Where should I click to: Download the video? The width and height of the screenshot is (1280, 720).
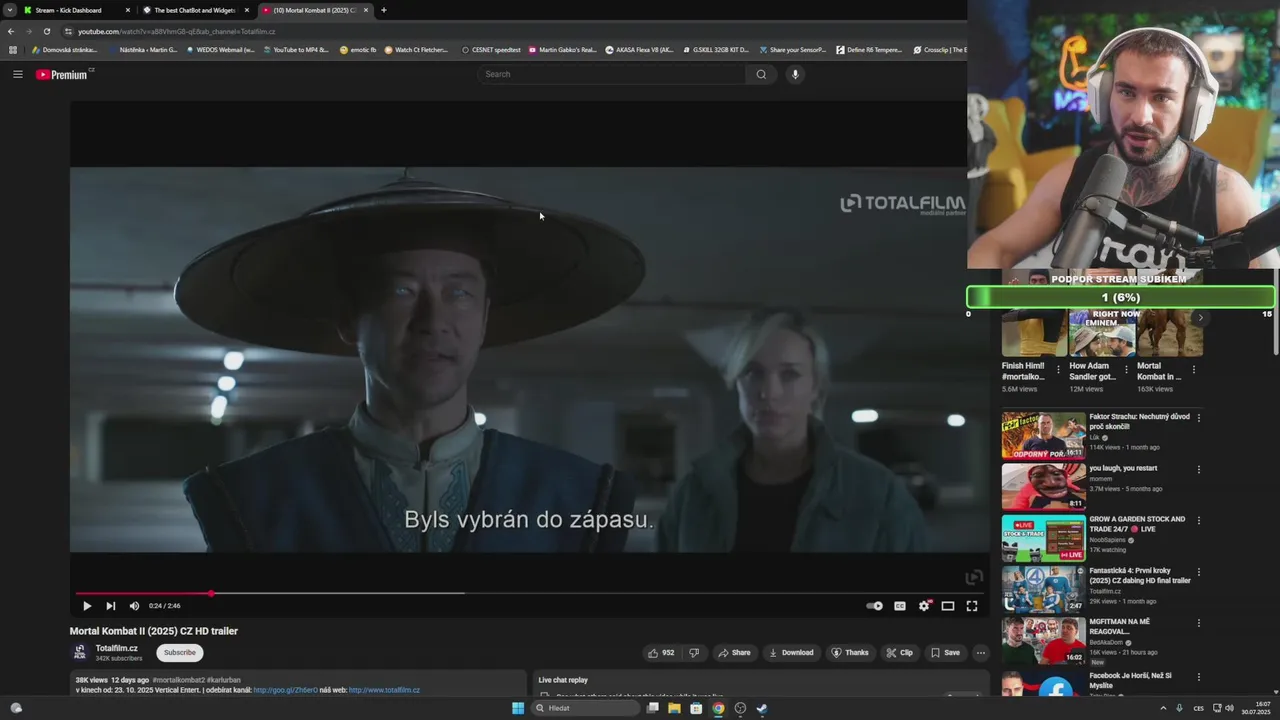click(791, 653)
